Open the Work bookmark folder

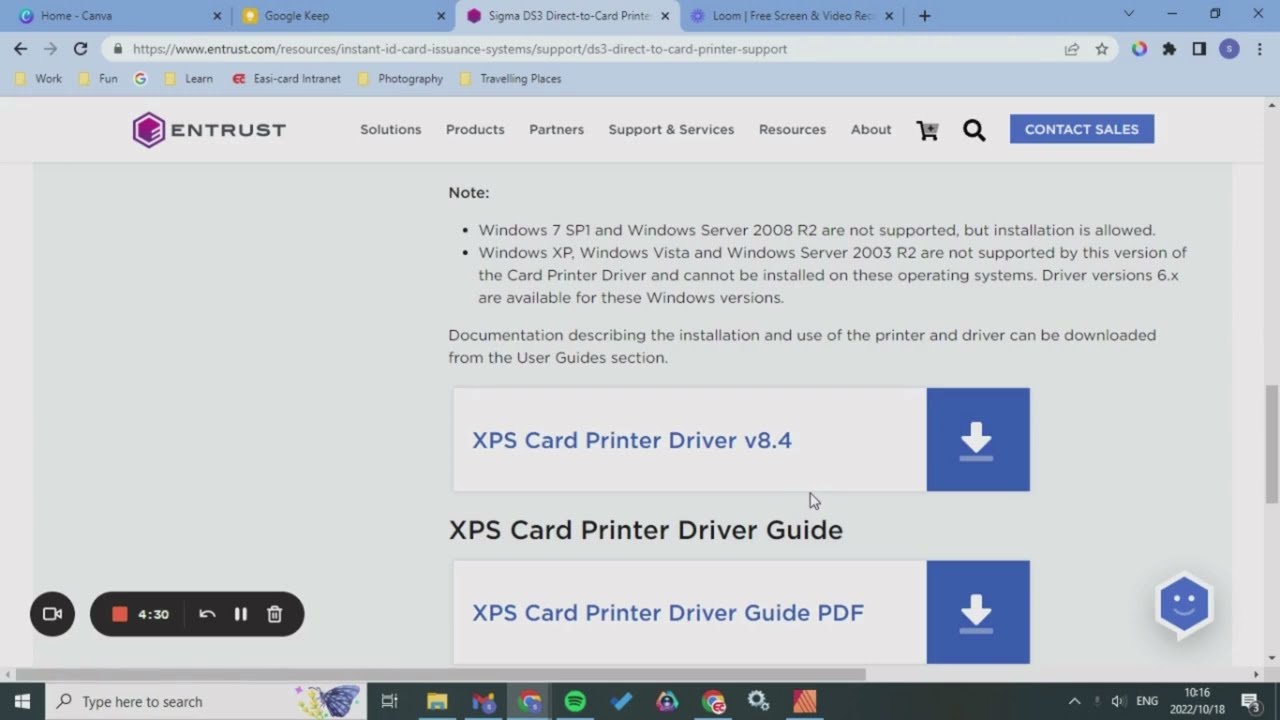39,78
